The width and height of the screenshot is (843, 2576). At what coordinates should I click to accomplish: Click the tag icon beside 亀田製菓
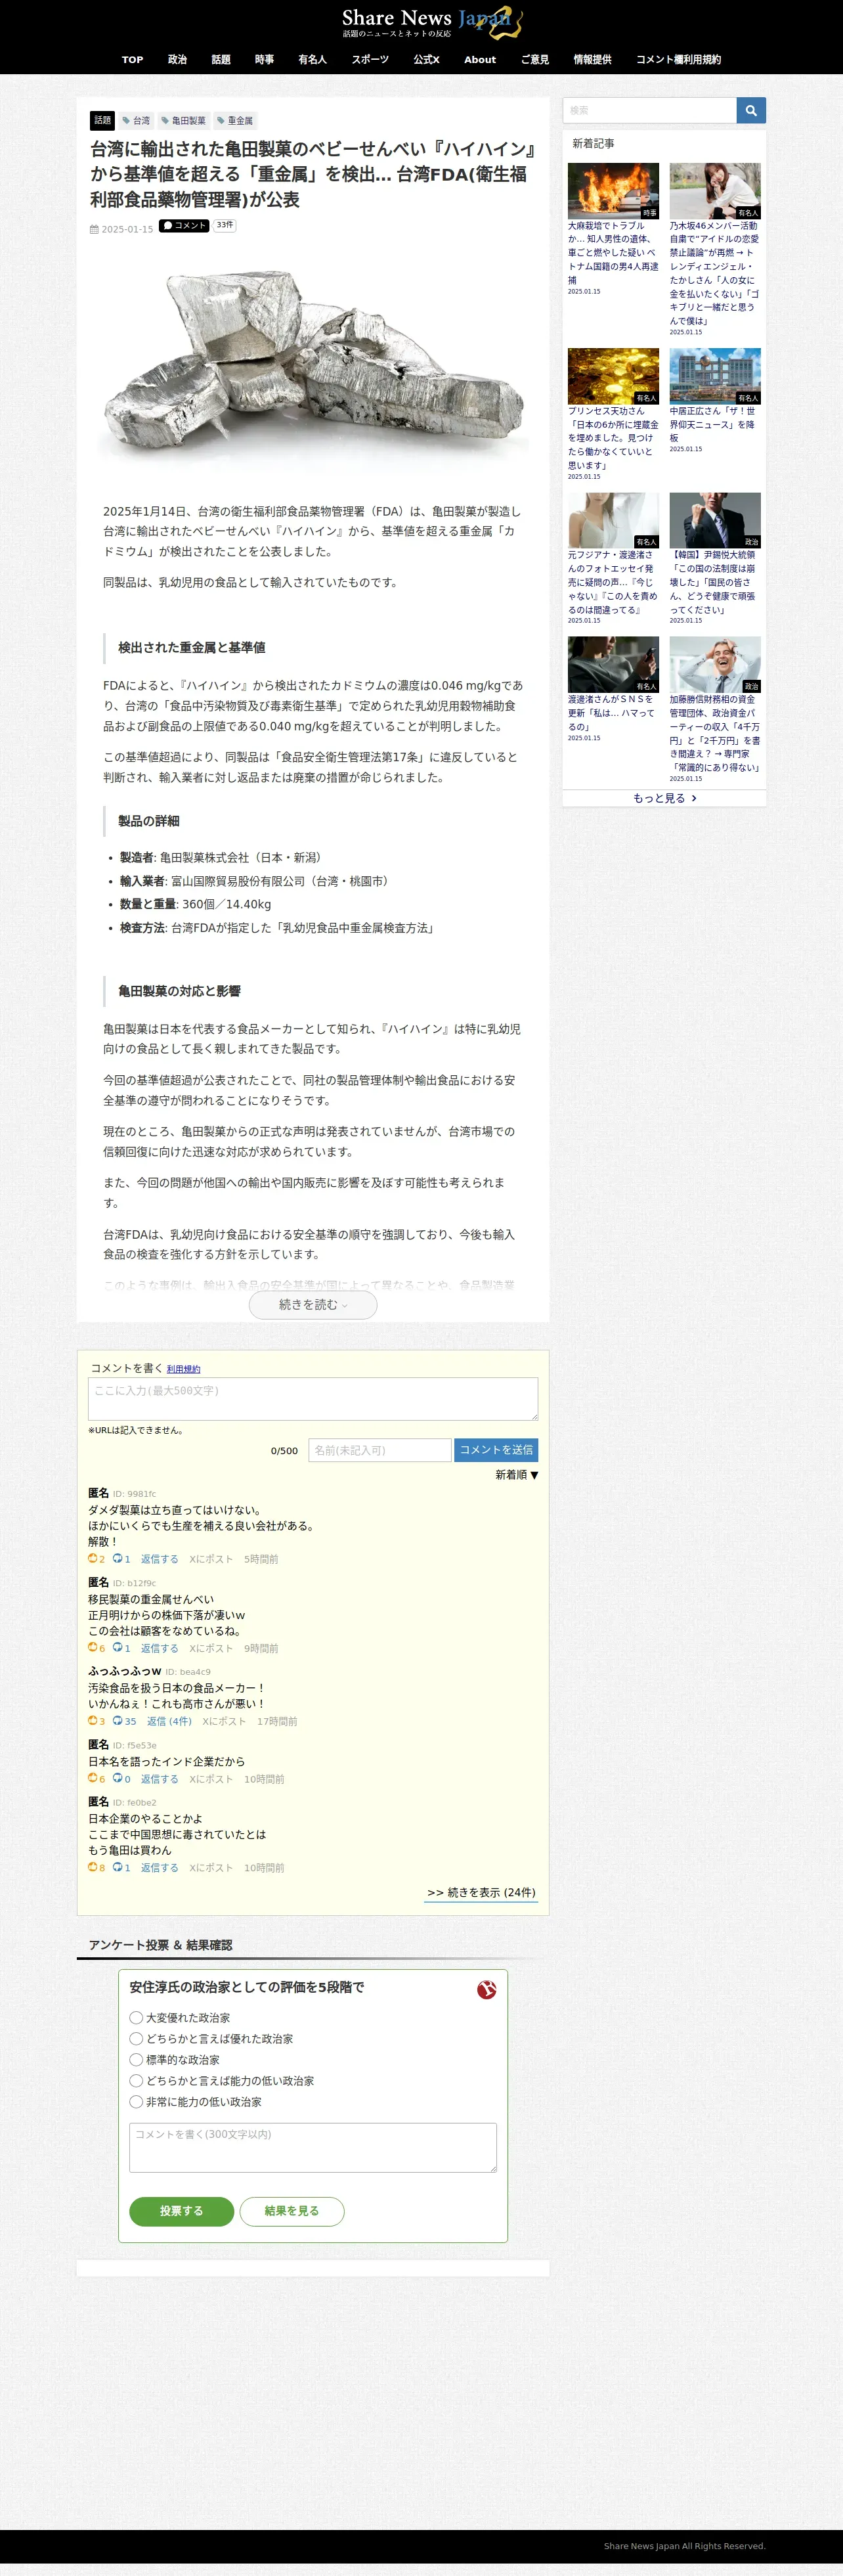[165, 121]
